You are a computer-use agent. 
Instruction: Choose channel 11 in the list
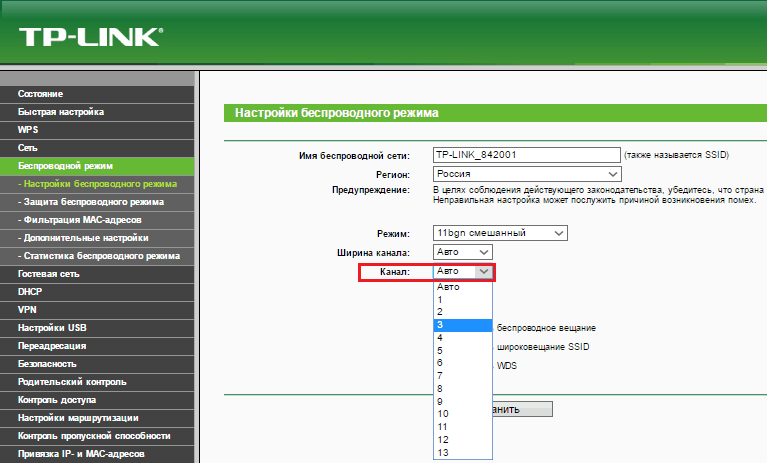click(x=463, y=427)
